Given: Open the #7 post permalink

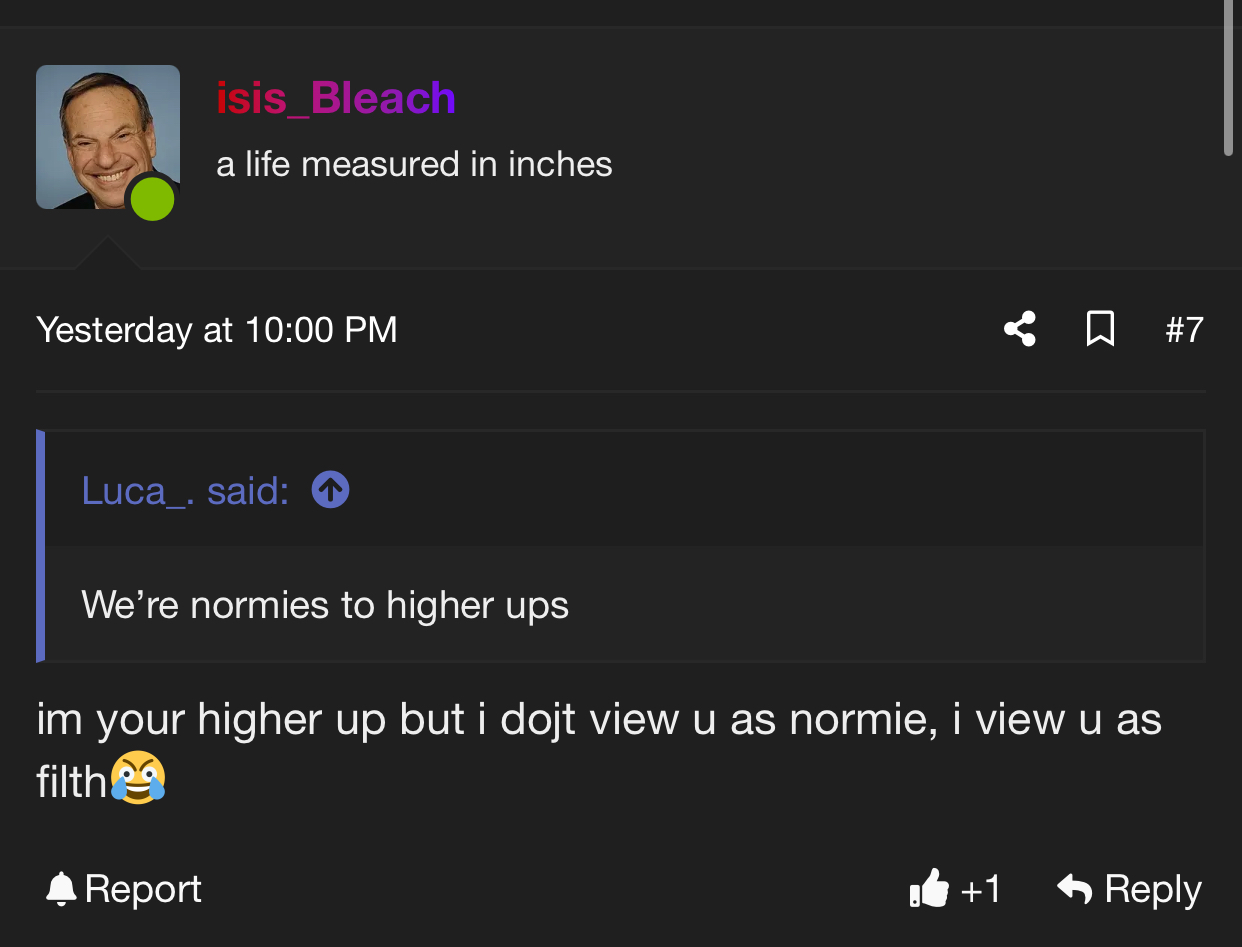Looking at the screenshot, I should point(1185,329).
